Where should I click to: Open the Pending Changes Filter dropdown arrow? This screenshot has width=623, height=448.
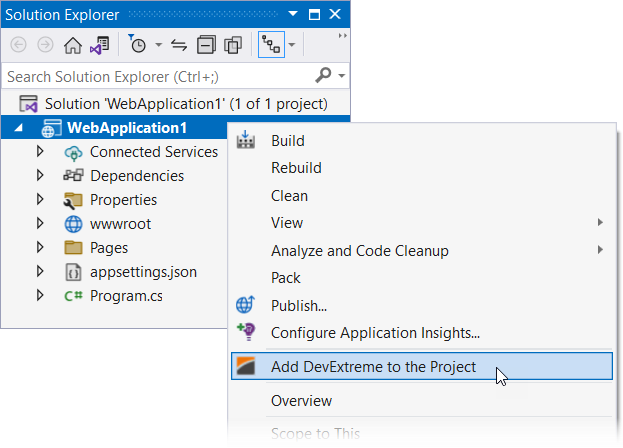tap(159, 44)
